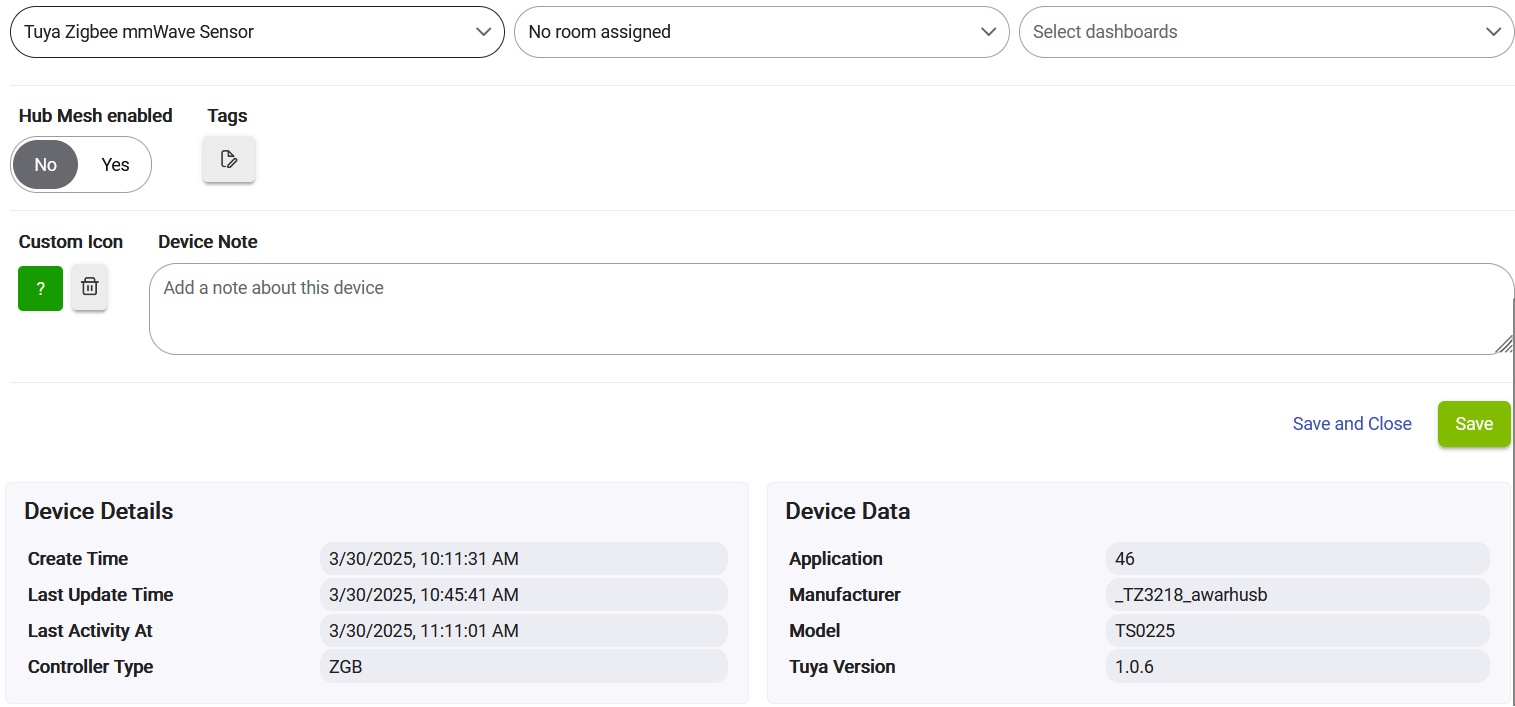Viewport: 1515px width, 707px height.
Task: Click the Application label
Action: 836,559
